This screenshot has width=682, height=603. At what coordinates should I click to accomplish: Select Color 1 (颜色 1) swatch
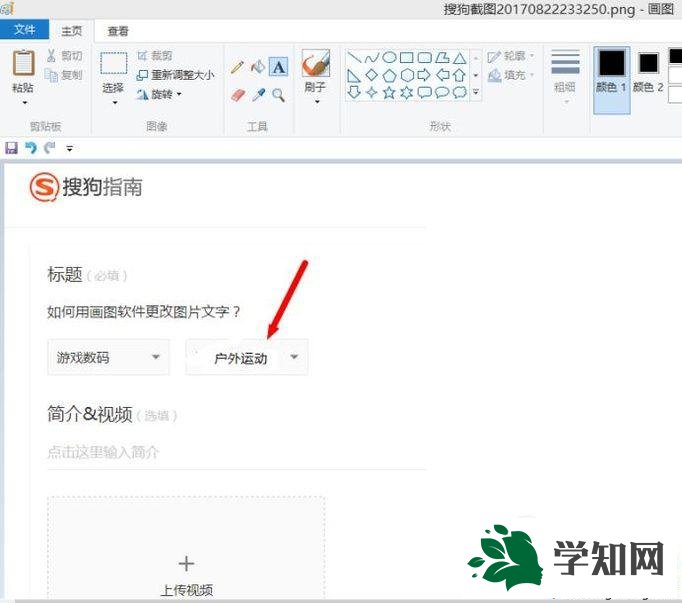(x=612, y=80)
